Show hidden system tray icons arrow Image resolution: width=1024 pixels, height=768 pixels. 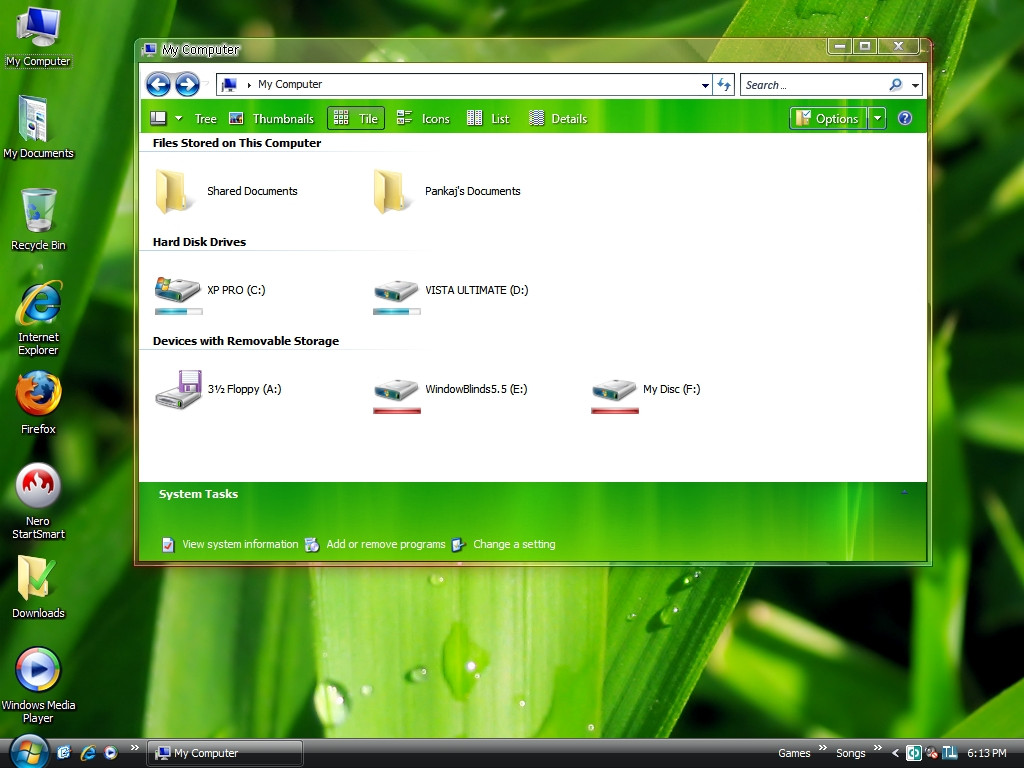(895, 753)
